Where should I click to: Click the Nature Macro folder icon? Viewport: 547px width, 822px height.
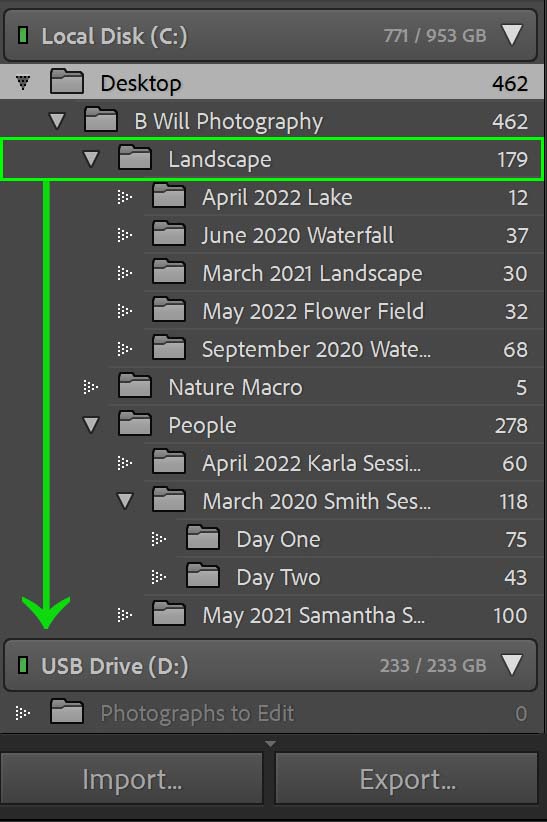[x=135, y=385]
